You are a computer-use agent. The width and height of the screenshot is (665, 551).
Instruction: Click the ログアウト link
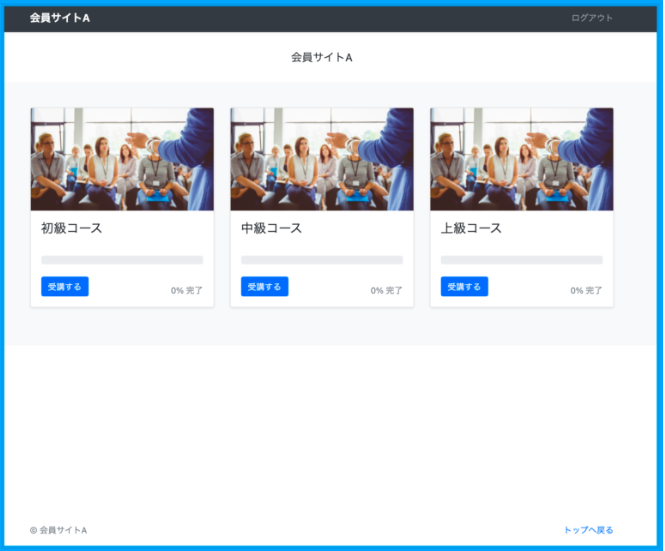(592, 18)
